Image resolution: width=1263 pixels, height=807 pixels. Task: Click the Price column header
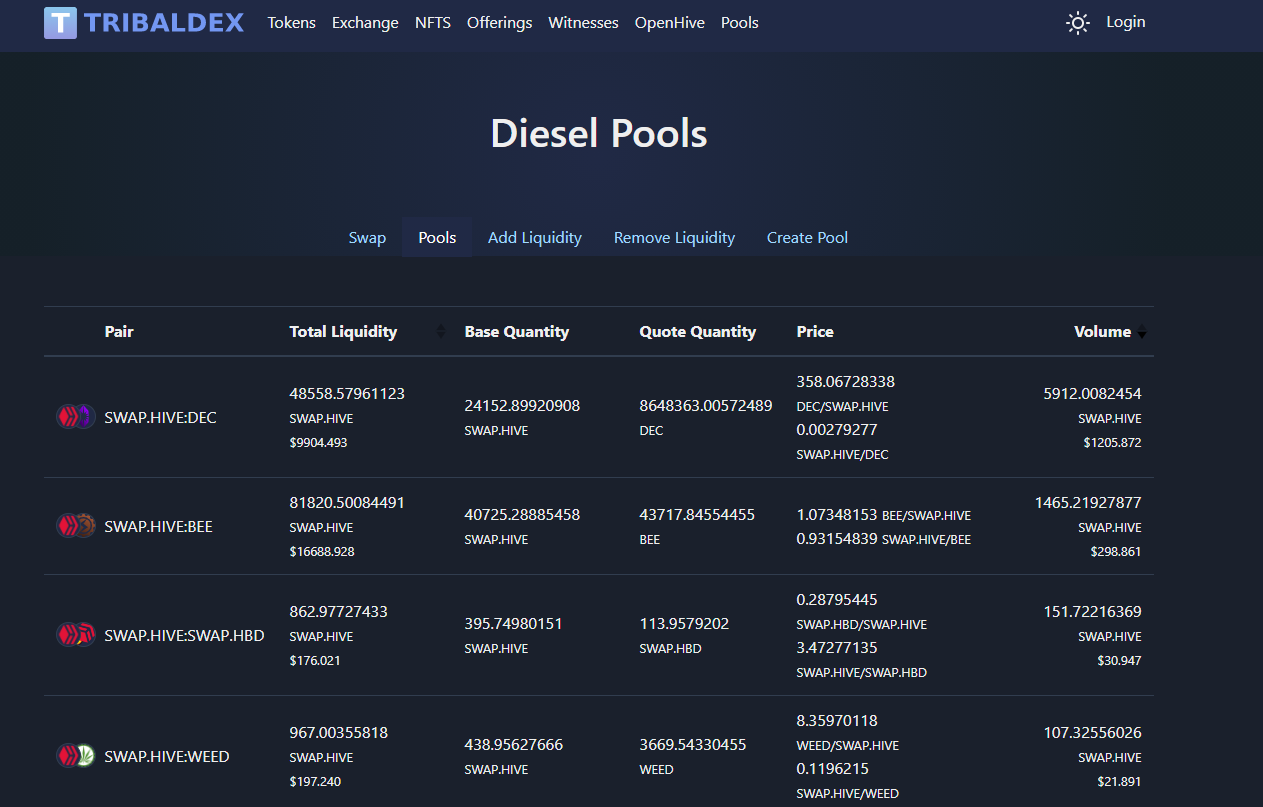coord(815,332)
